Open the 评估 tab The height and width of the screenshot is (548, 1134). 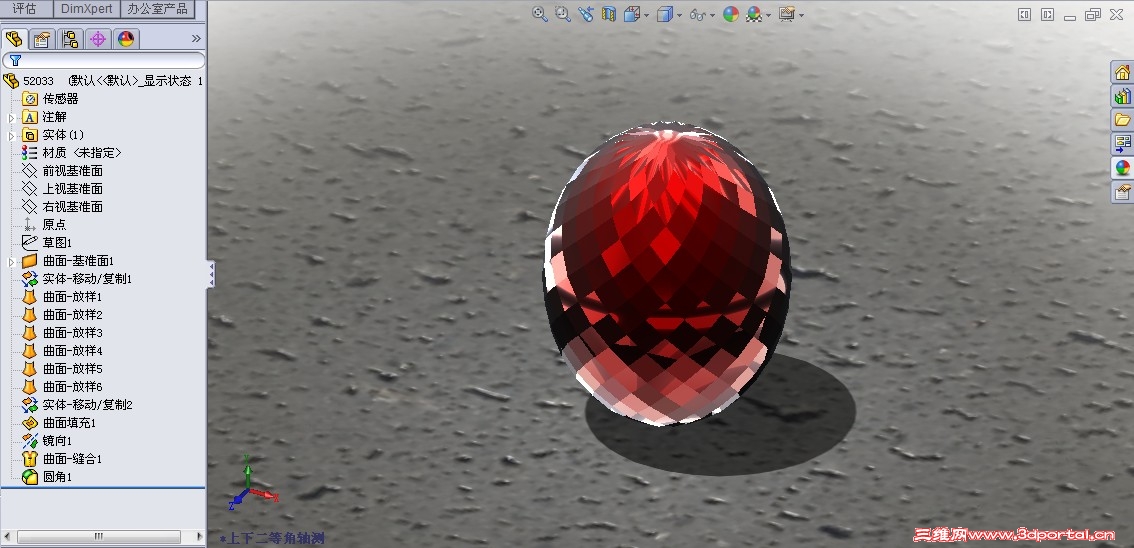tap(26, 9)
